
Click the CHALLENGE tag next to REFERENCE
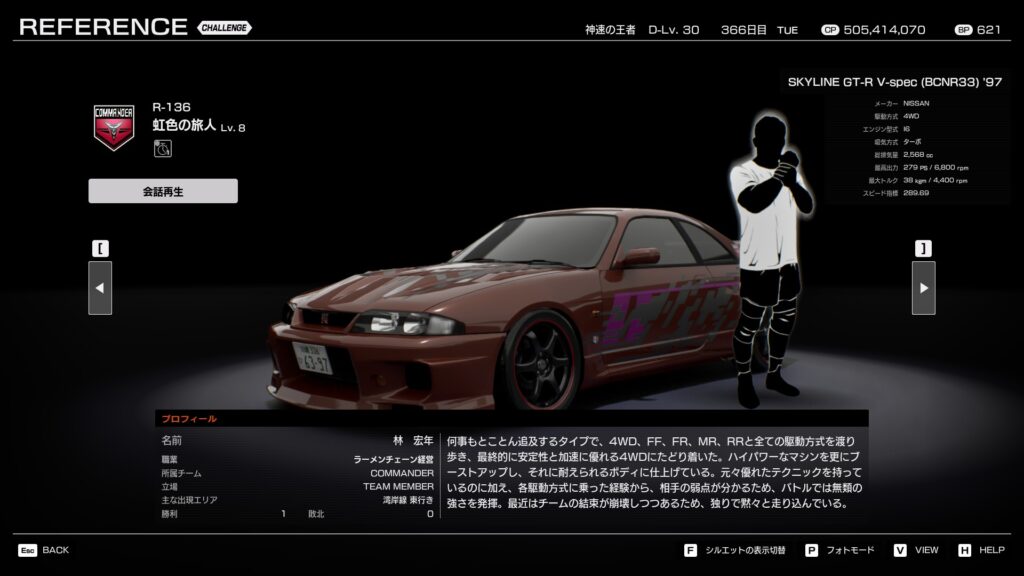pyautogui.click(x=224, y=28)
